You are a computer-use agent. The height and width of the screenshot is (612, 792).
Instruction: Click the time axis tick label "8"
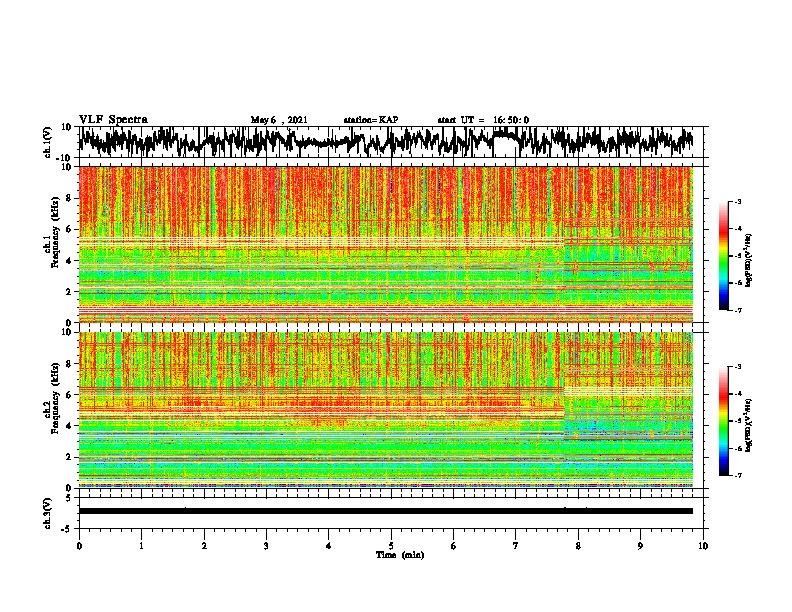[578, 546]
